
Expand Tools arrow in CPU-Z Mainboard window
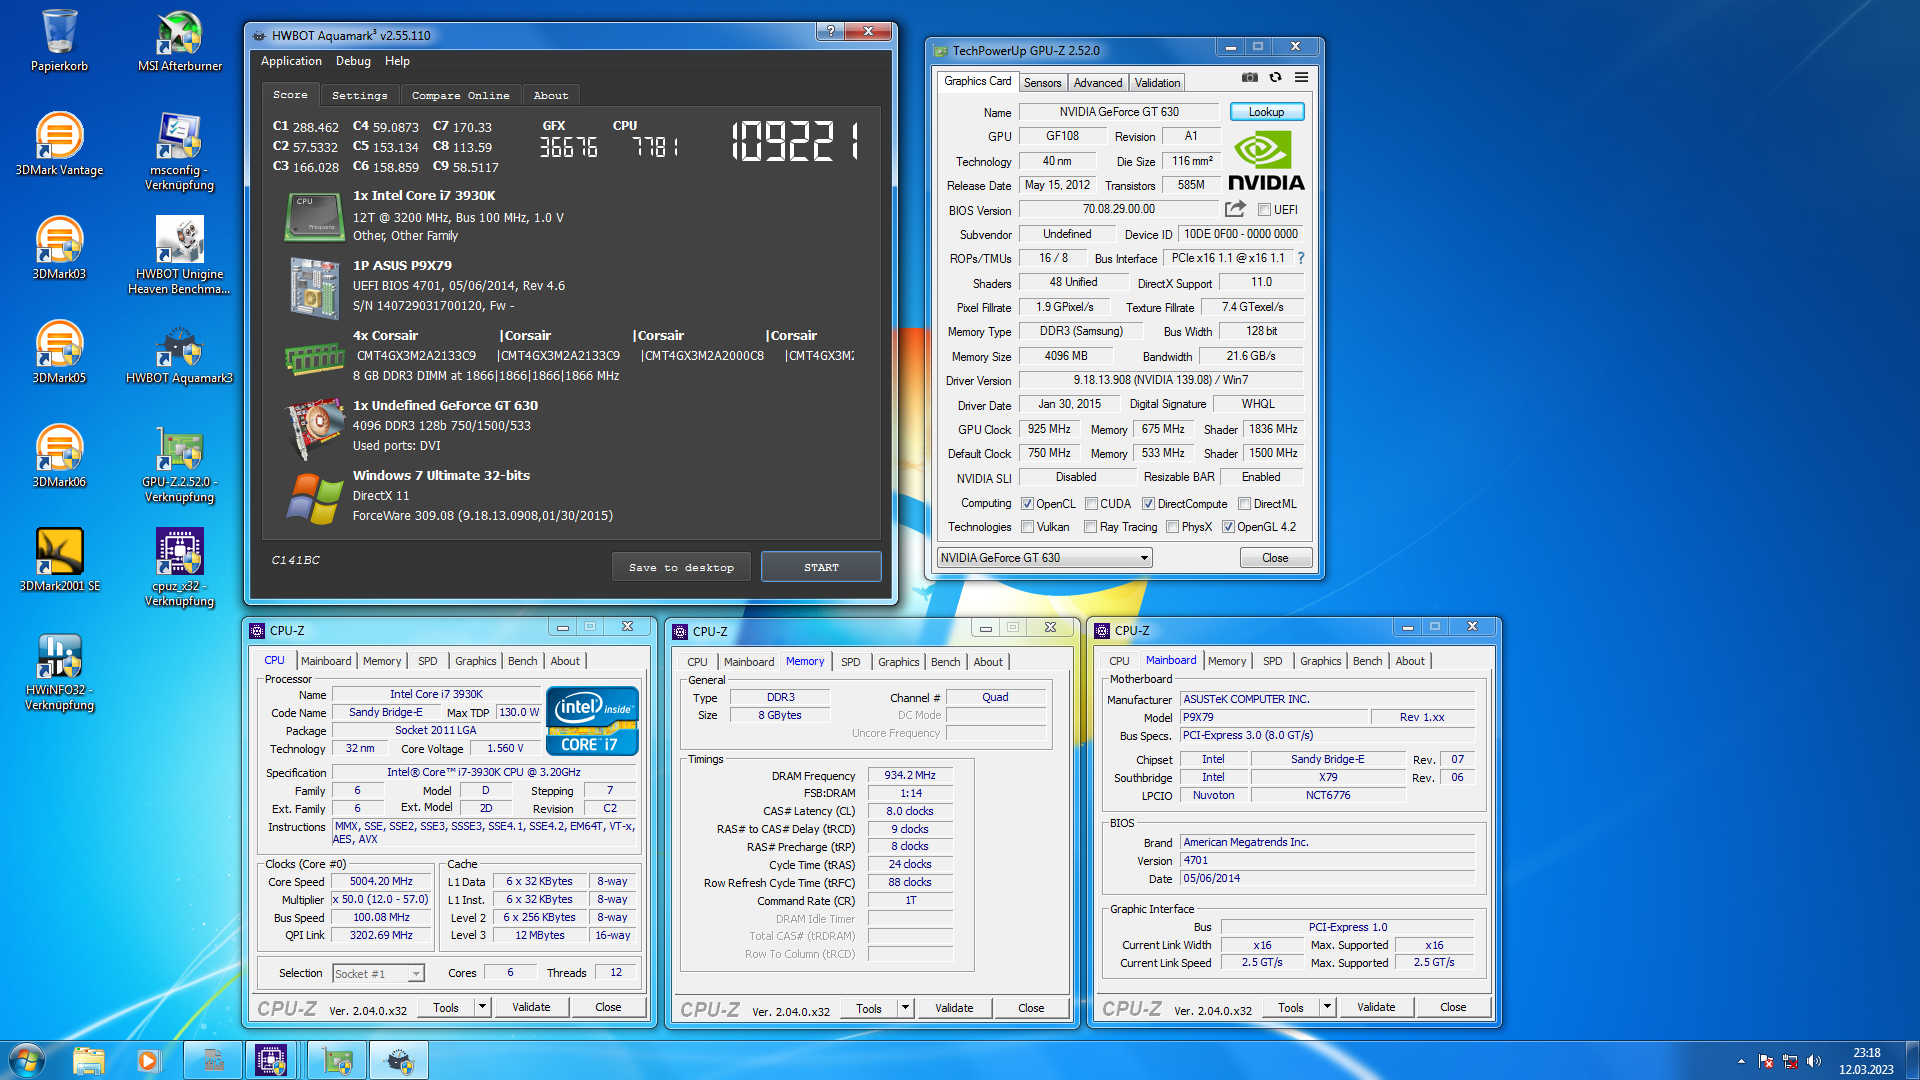[1327, 1007]
